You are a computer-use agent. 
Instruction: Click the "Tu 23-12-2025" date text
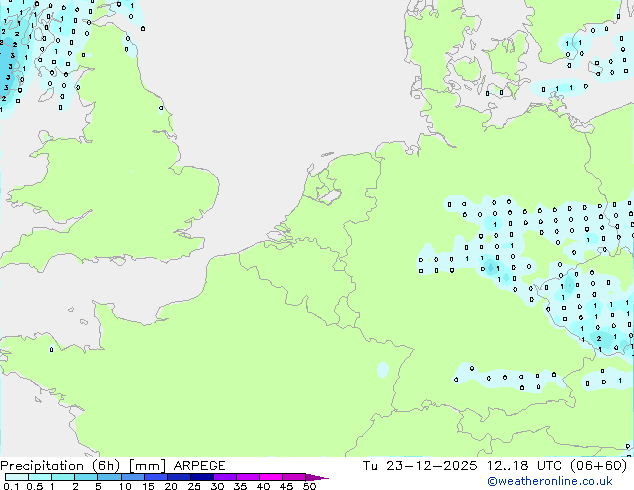point(420,466)
